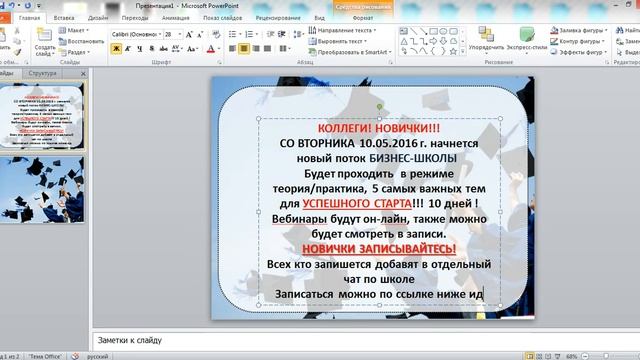
Task: Decrease list indent level icon
Action: 270,34
